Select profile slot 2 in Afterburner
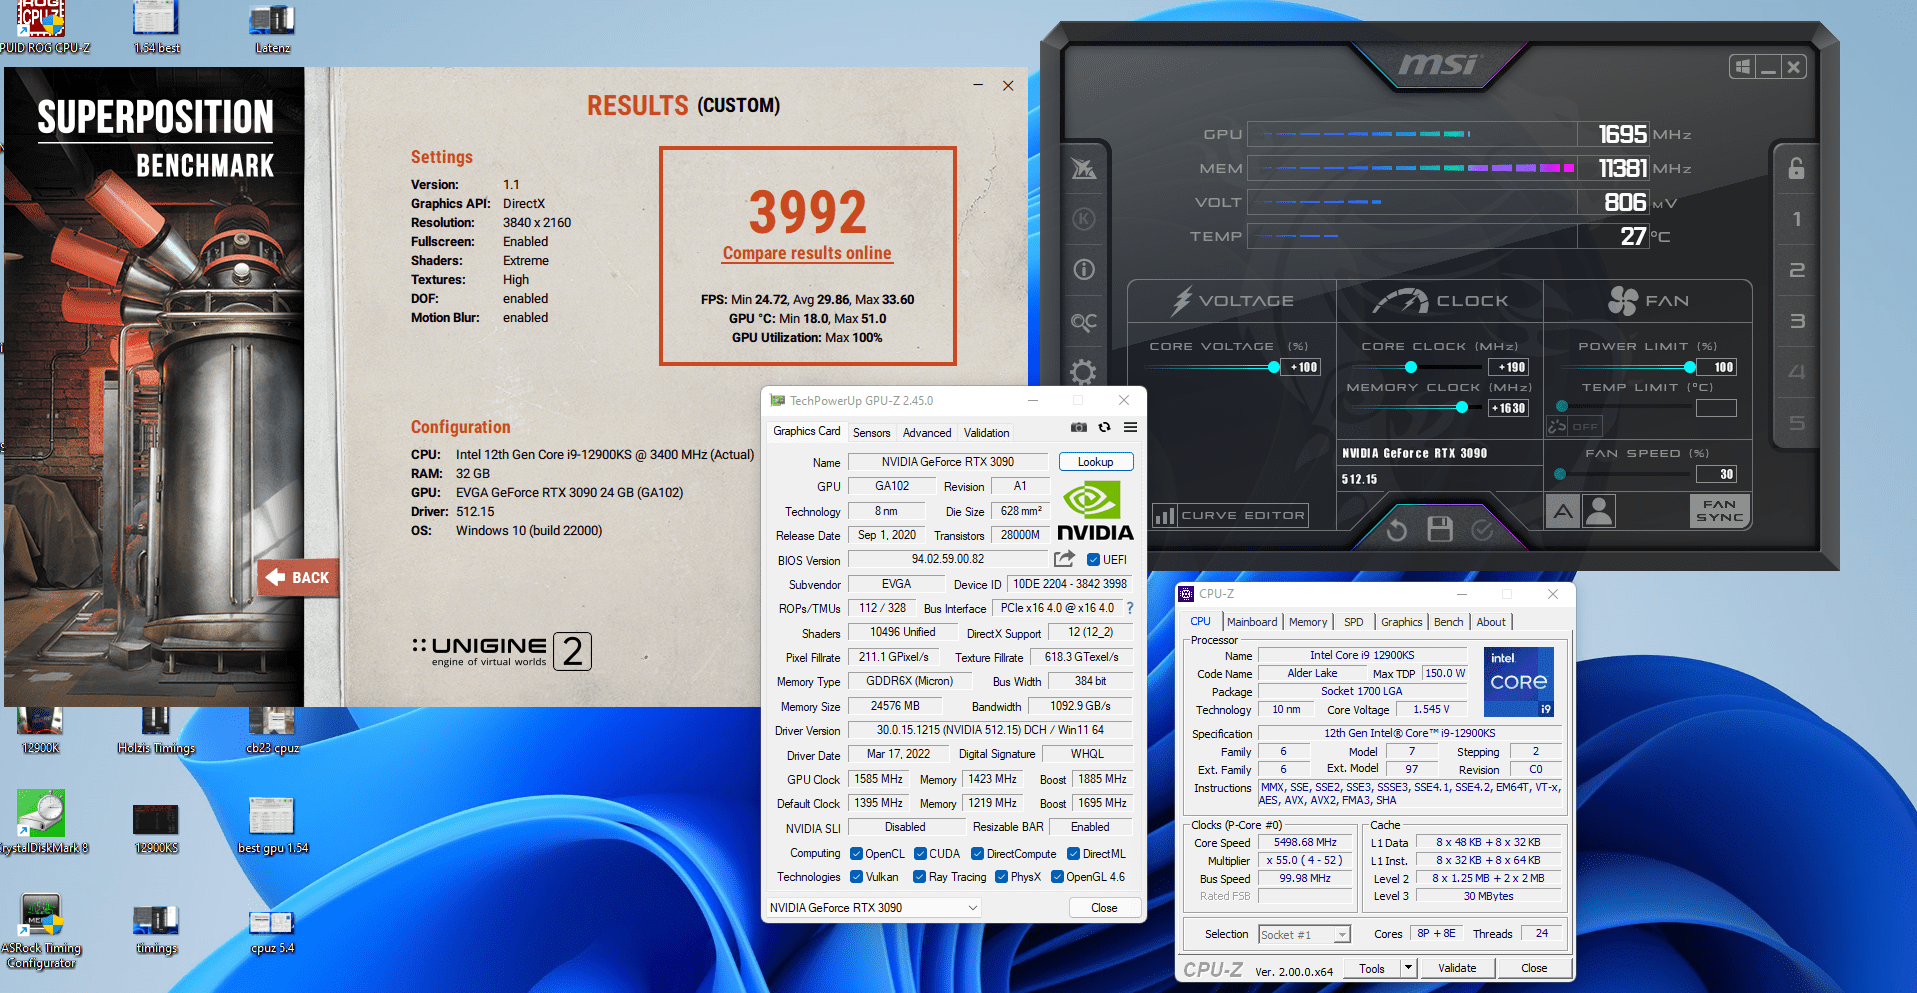The image size is (1917, 993). (1797, 270)
